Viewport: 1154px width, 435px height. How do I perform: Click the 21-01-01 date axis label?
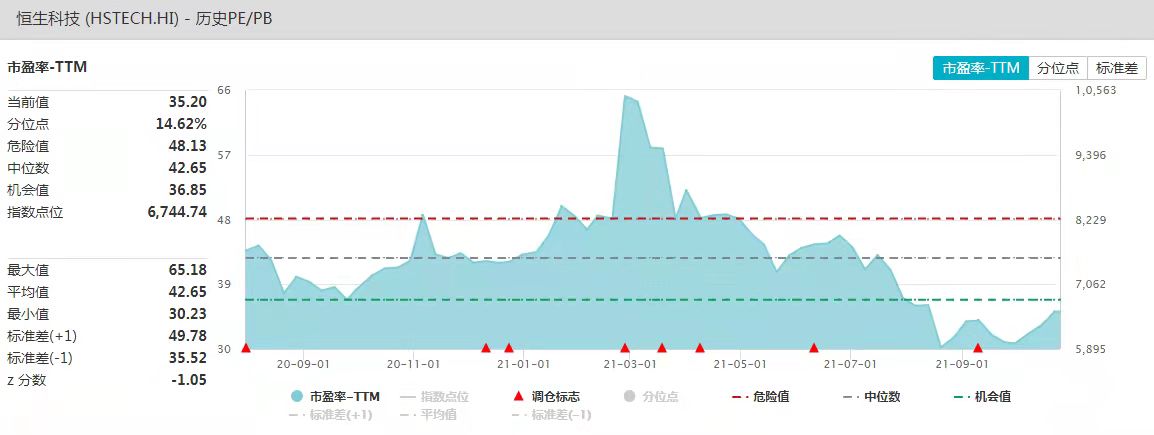click(x=523, y=364)
